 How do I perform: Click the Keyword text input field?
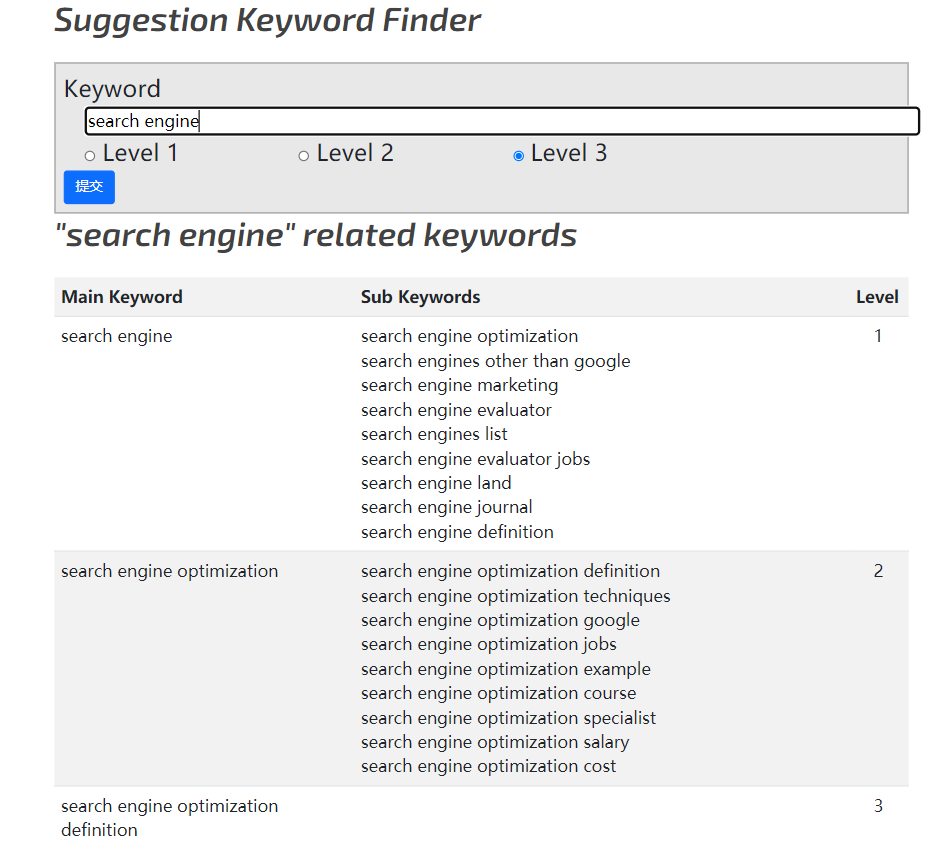coord(501,121)
